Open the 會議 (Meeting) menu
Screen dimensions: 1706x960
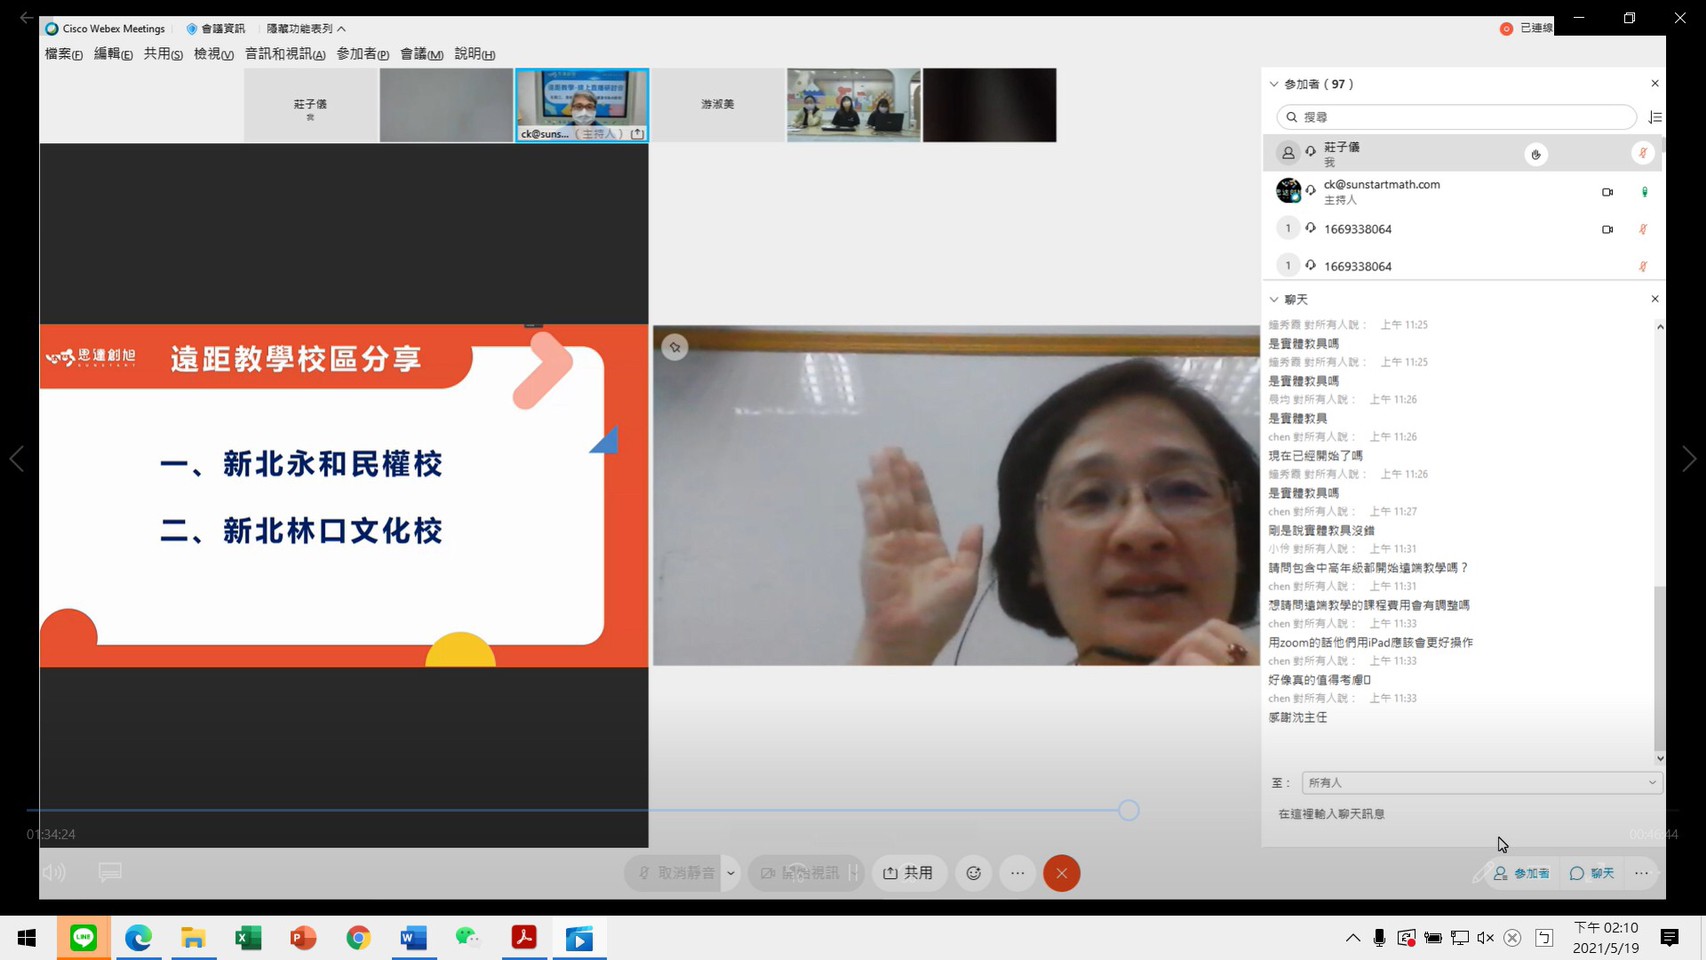[421, 54]
